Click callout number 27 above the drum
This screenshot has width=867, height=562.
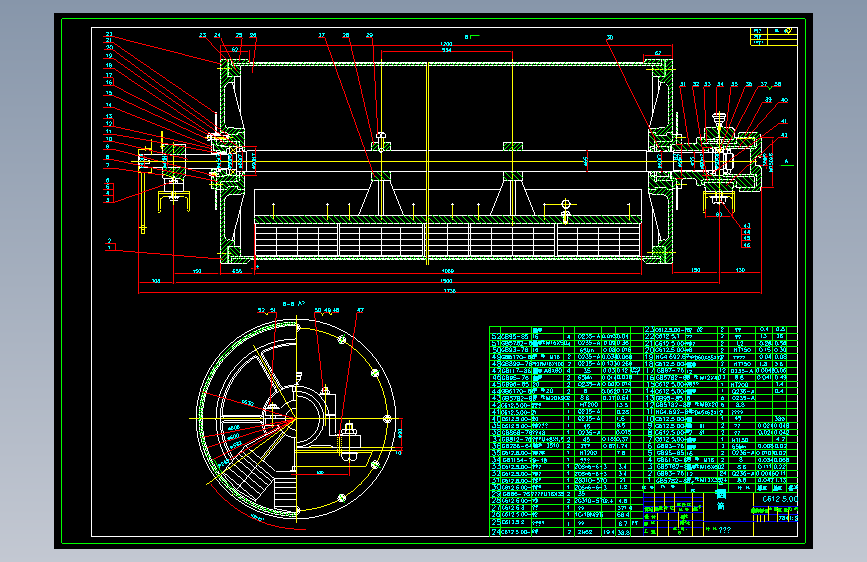[322, 35]
